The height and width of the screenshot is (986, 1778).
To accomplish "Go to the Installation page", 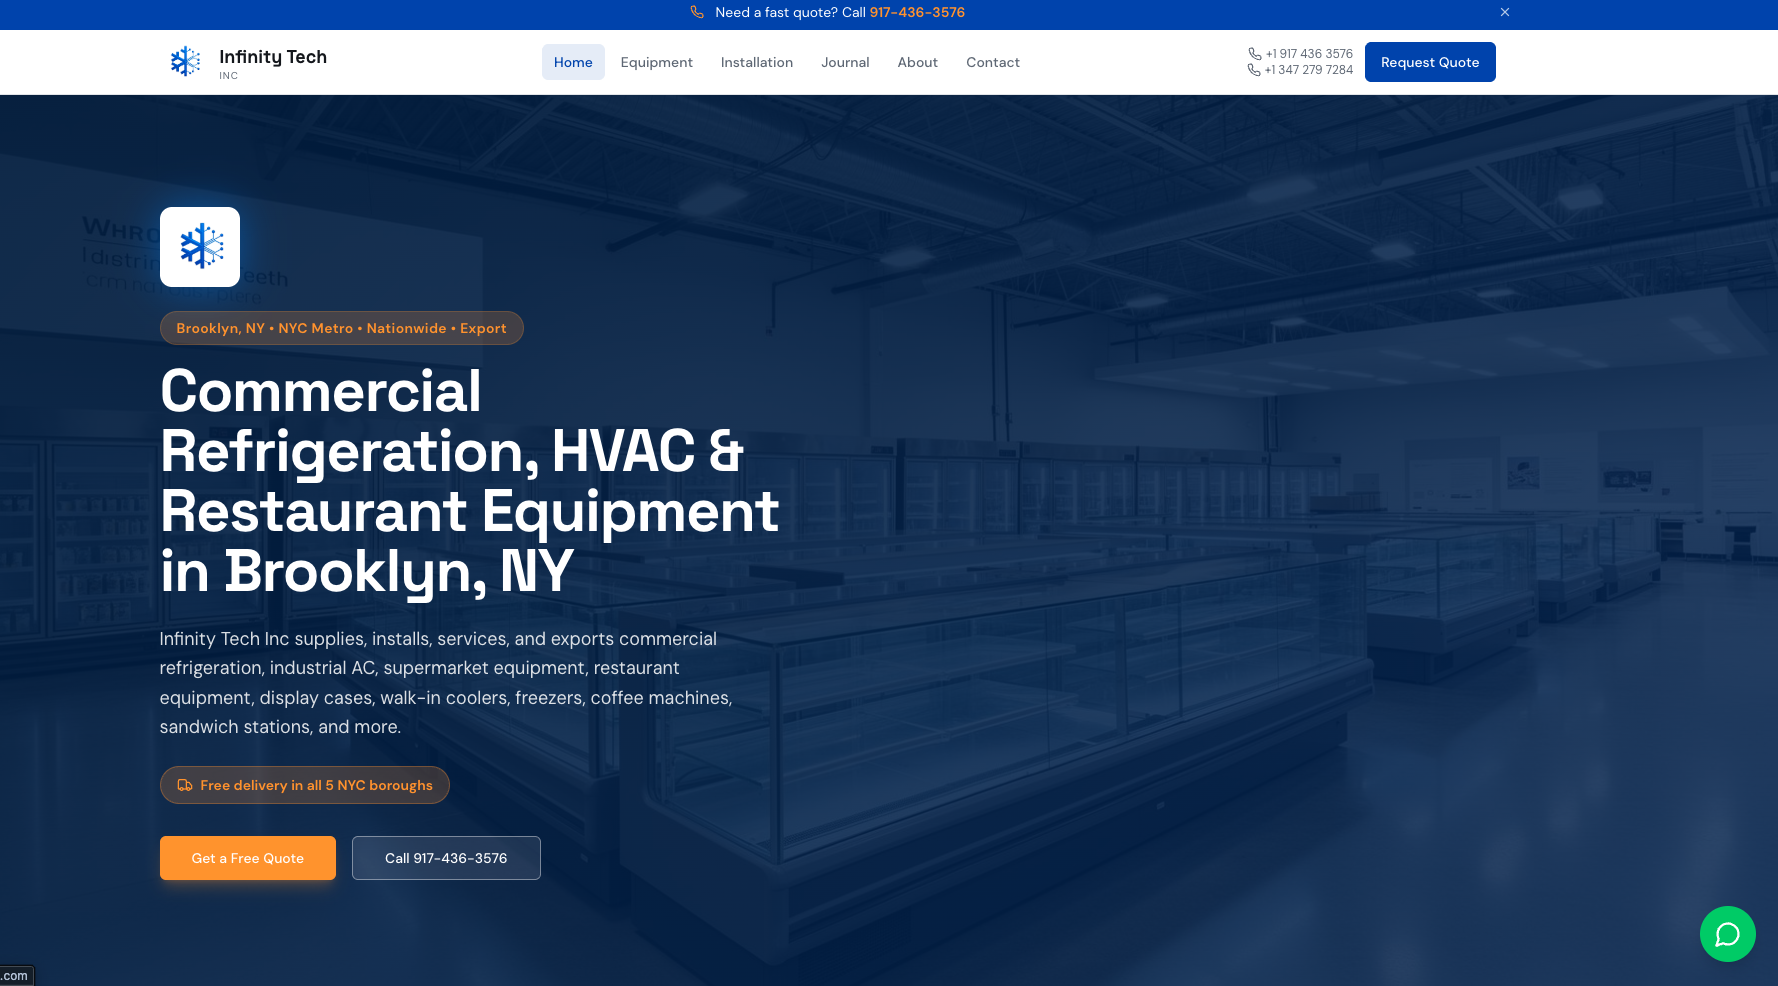I will (757, 62).
